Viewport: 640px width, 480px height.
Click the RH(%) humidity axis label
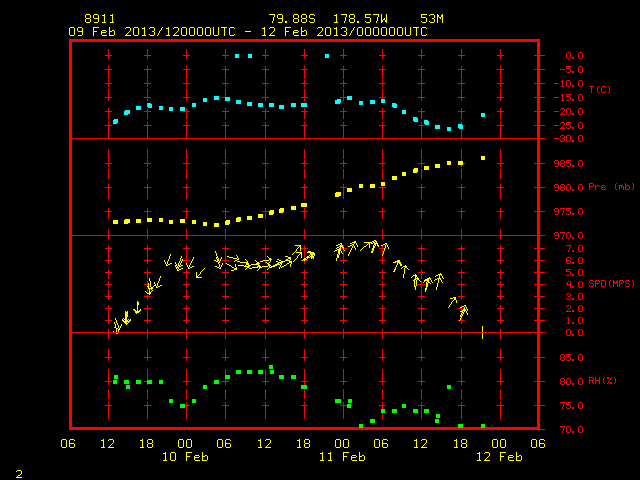602,381
